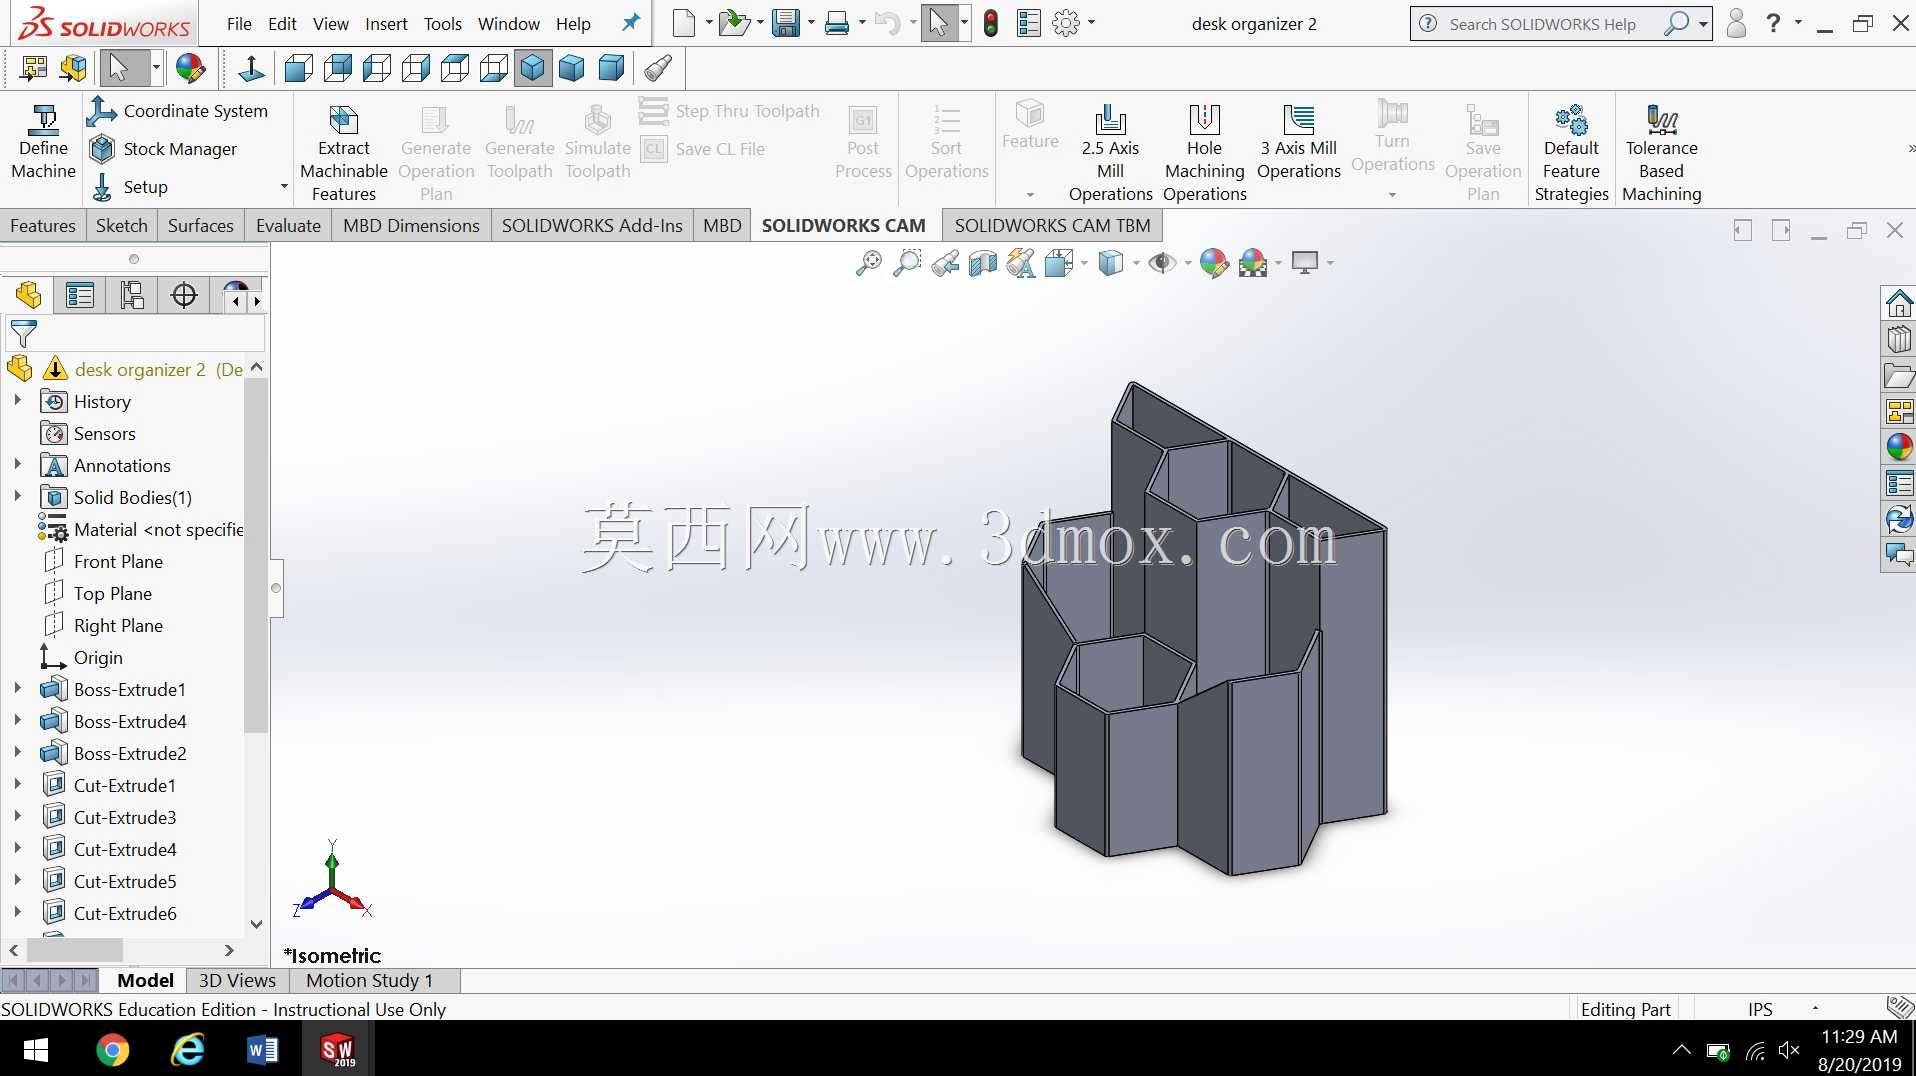Select Cut-Extrude6 in feature tree

109,913
